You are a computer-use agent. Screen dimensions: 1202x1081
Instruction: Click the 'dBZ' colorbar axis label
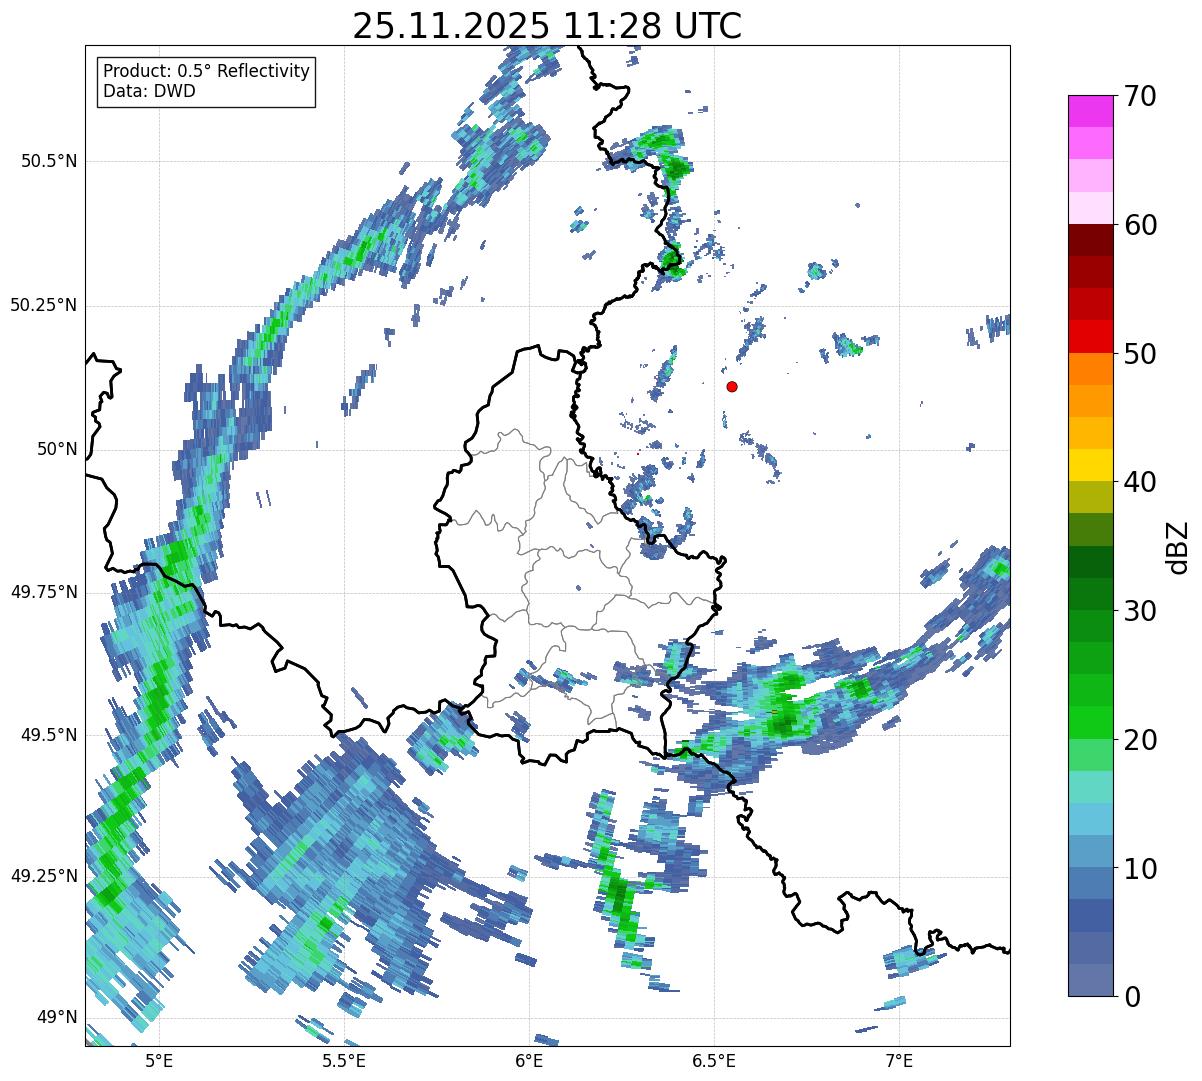coord(1177,546)
